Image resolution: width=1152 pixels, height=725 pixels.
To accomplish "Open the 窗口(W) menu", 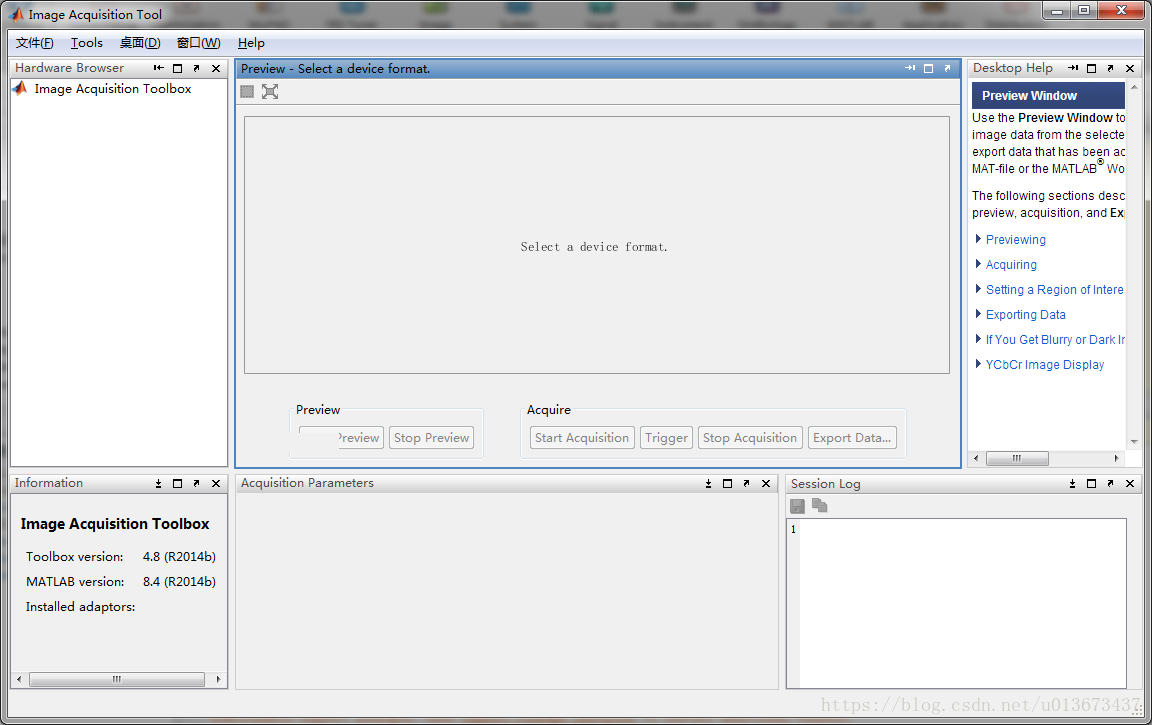I will (x=198, y=43).
